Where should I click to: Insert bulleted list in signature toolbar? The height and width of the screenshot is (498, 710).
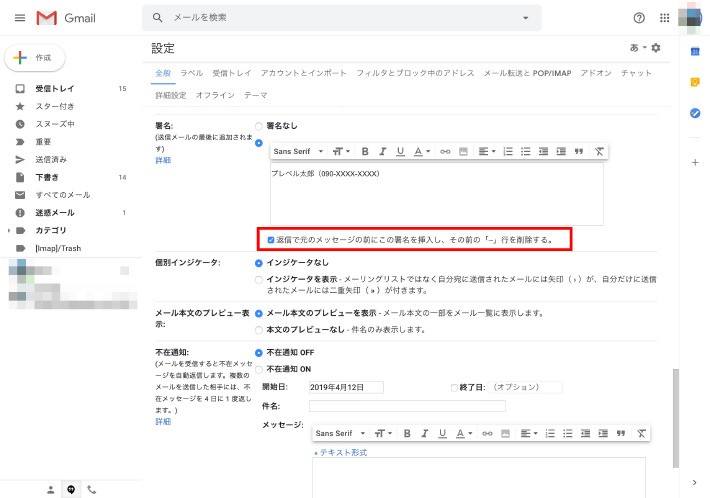(x=525, y=151)
